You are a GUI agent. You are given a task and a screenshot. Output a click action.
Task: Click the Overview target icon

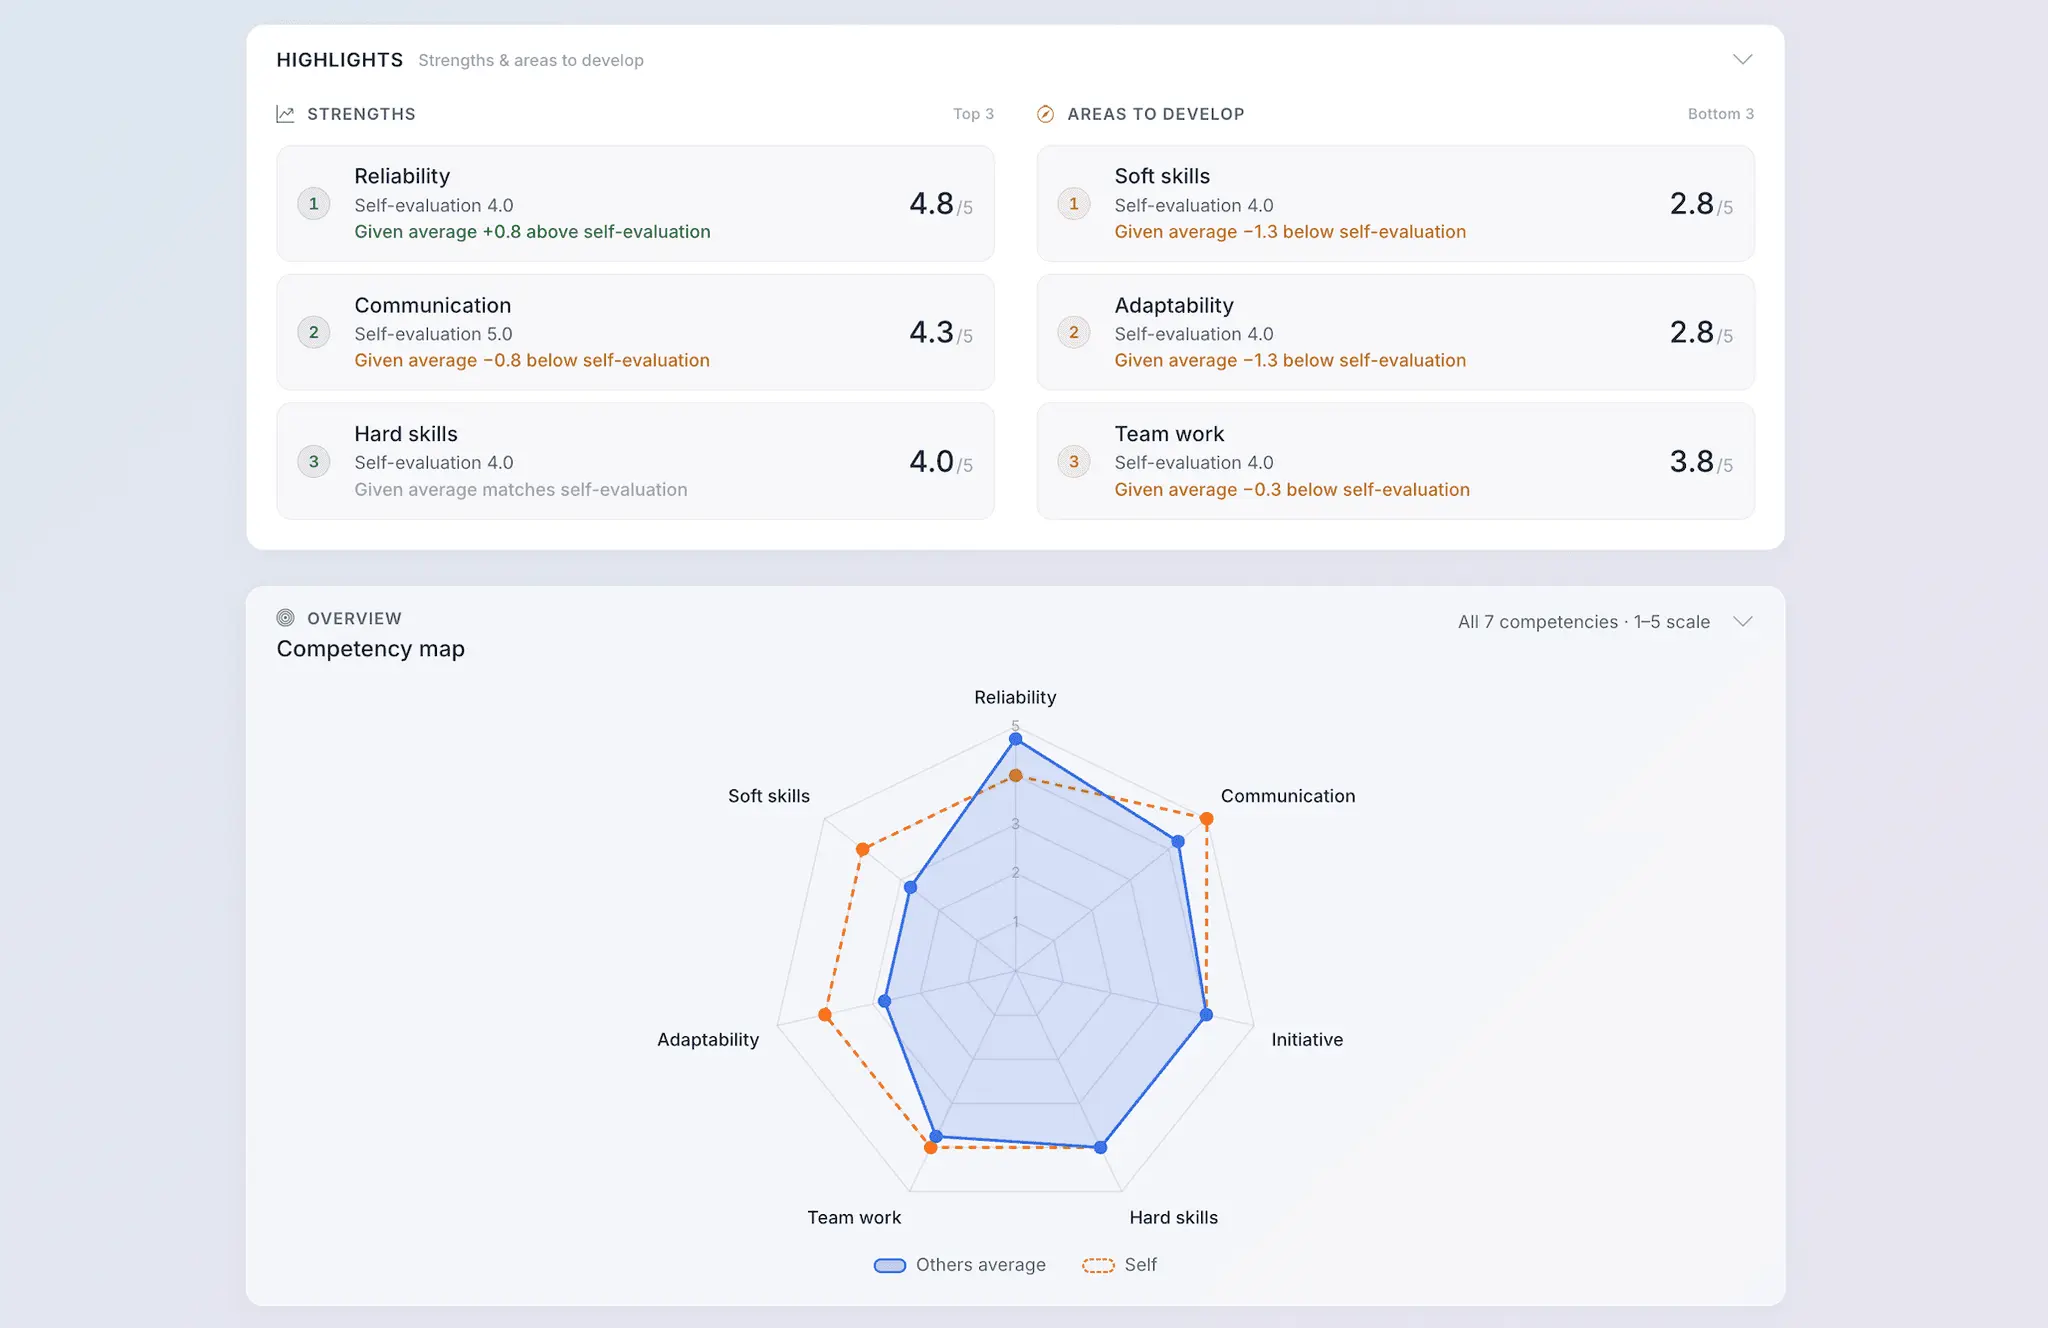pyautogui.click(x=285, y=618)
